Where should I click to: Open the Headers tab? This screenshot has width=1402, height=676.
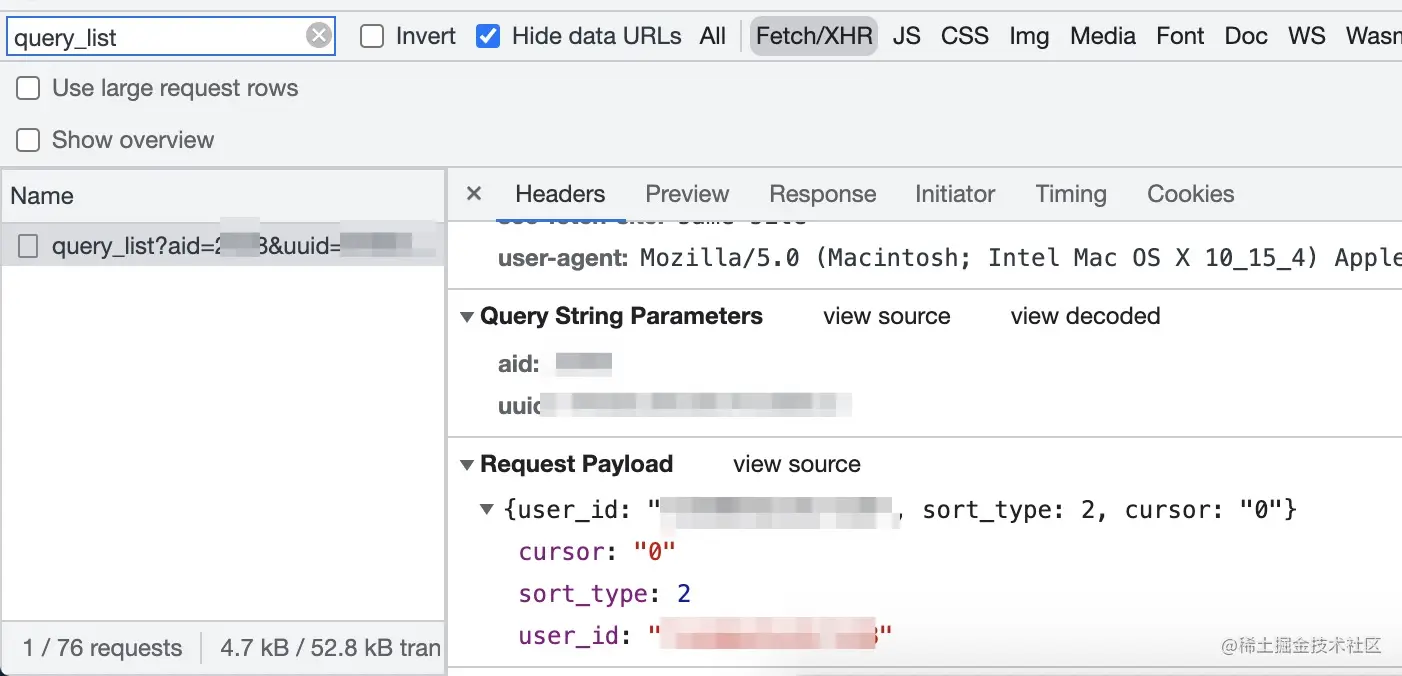coord(560,194)
